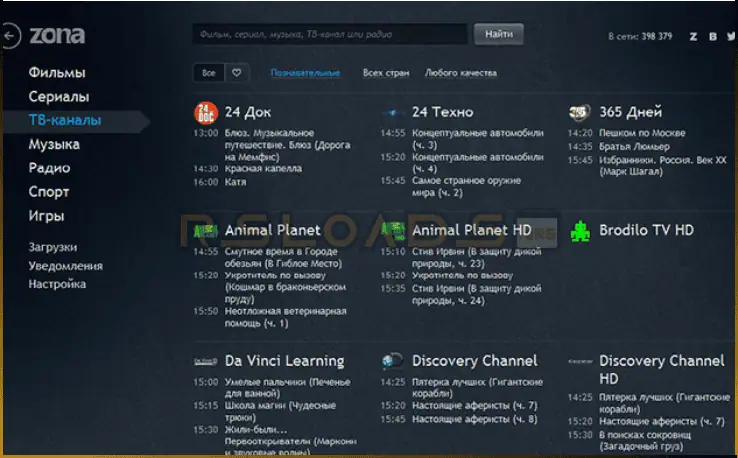Expand the 'Познавательные' genre dropdown
The image size is (738, 458).
(x=305, y=73)
